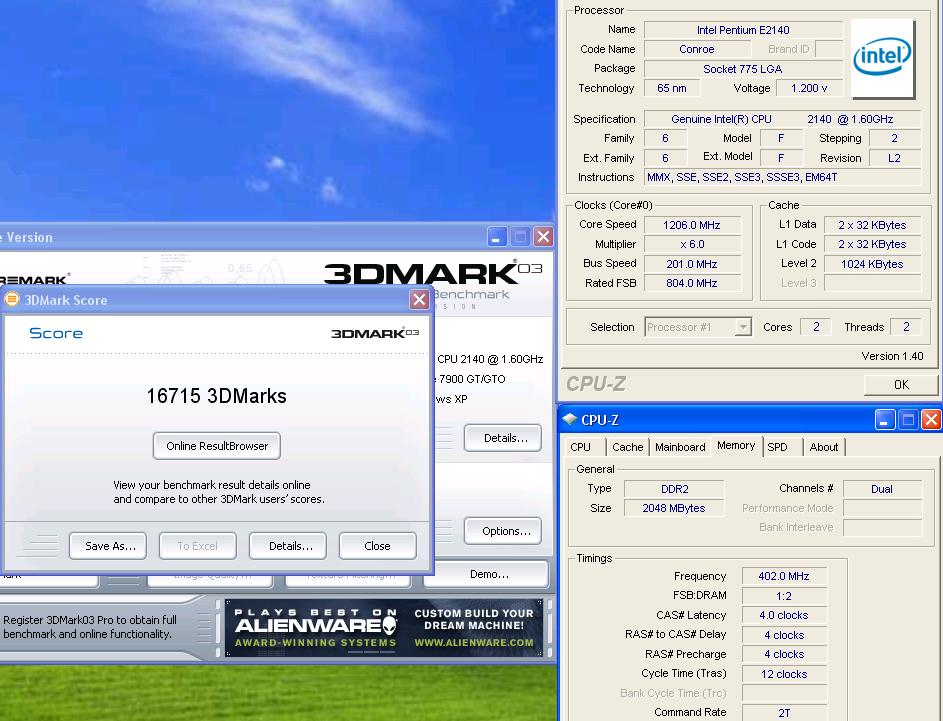
Task: Click the Intel logo in CPU-Z
Action: click(882, 58)
